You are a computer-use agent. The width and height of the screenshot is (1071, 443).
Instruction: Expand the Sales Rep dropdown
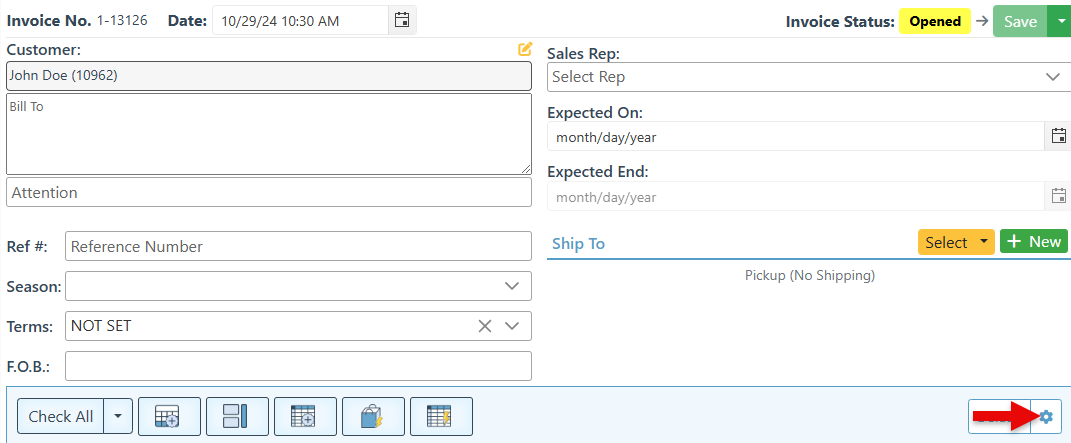pyautogui.click(x=1052, y=77)
